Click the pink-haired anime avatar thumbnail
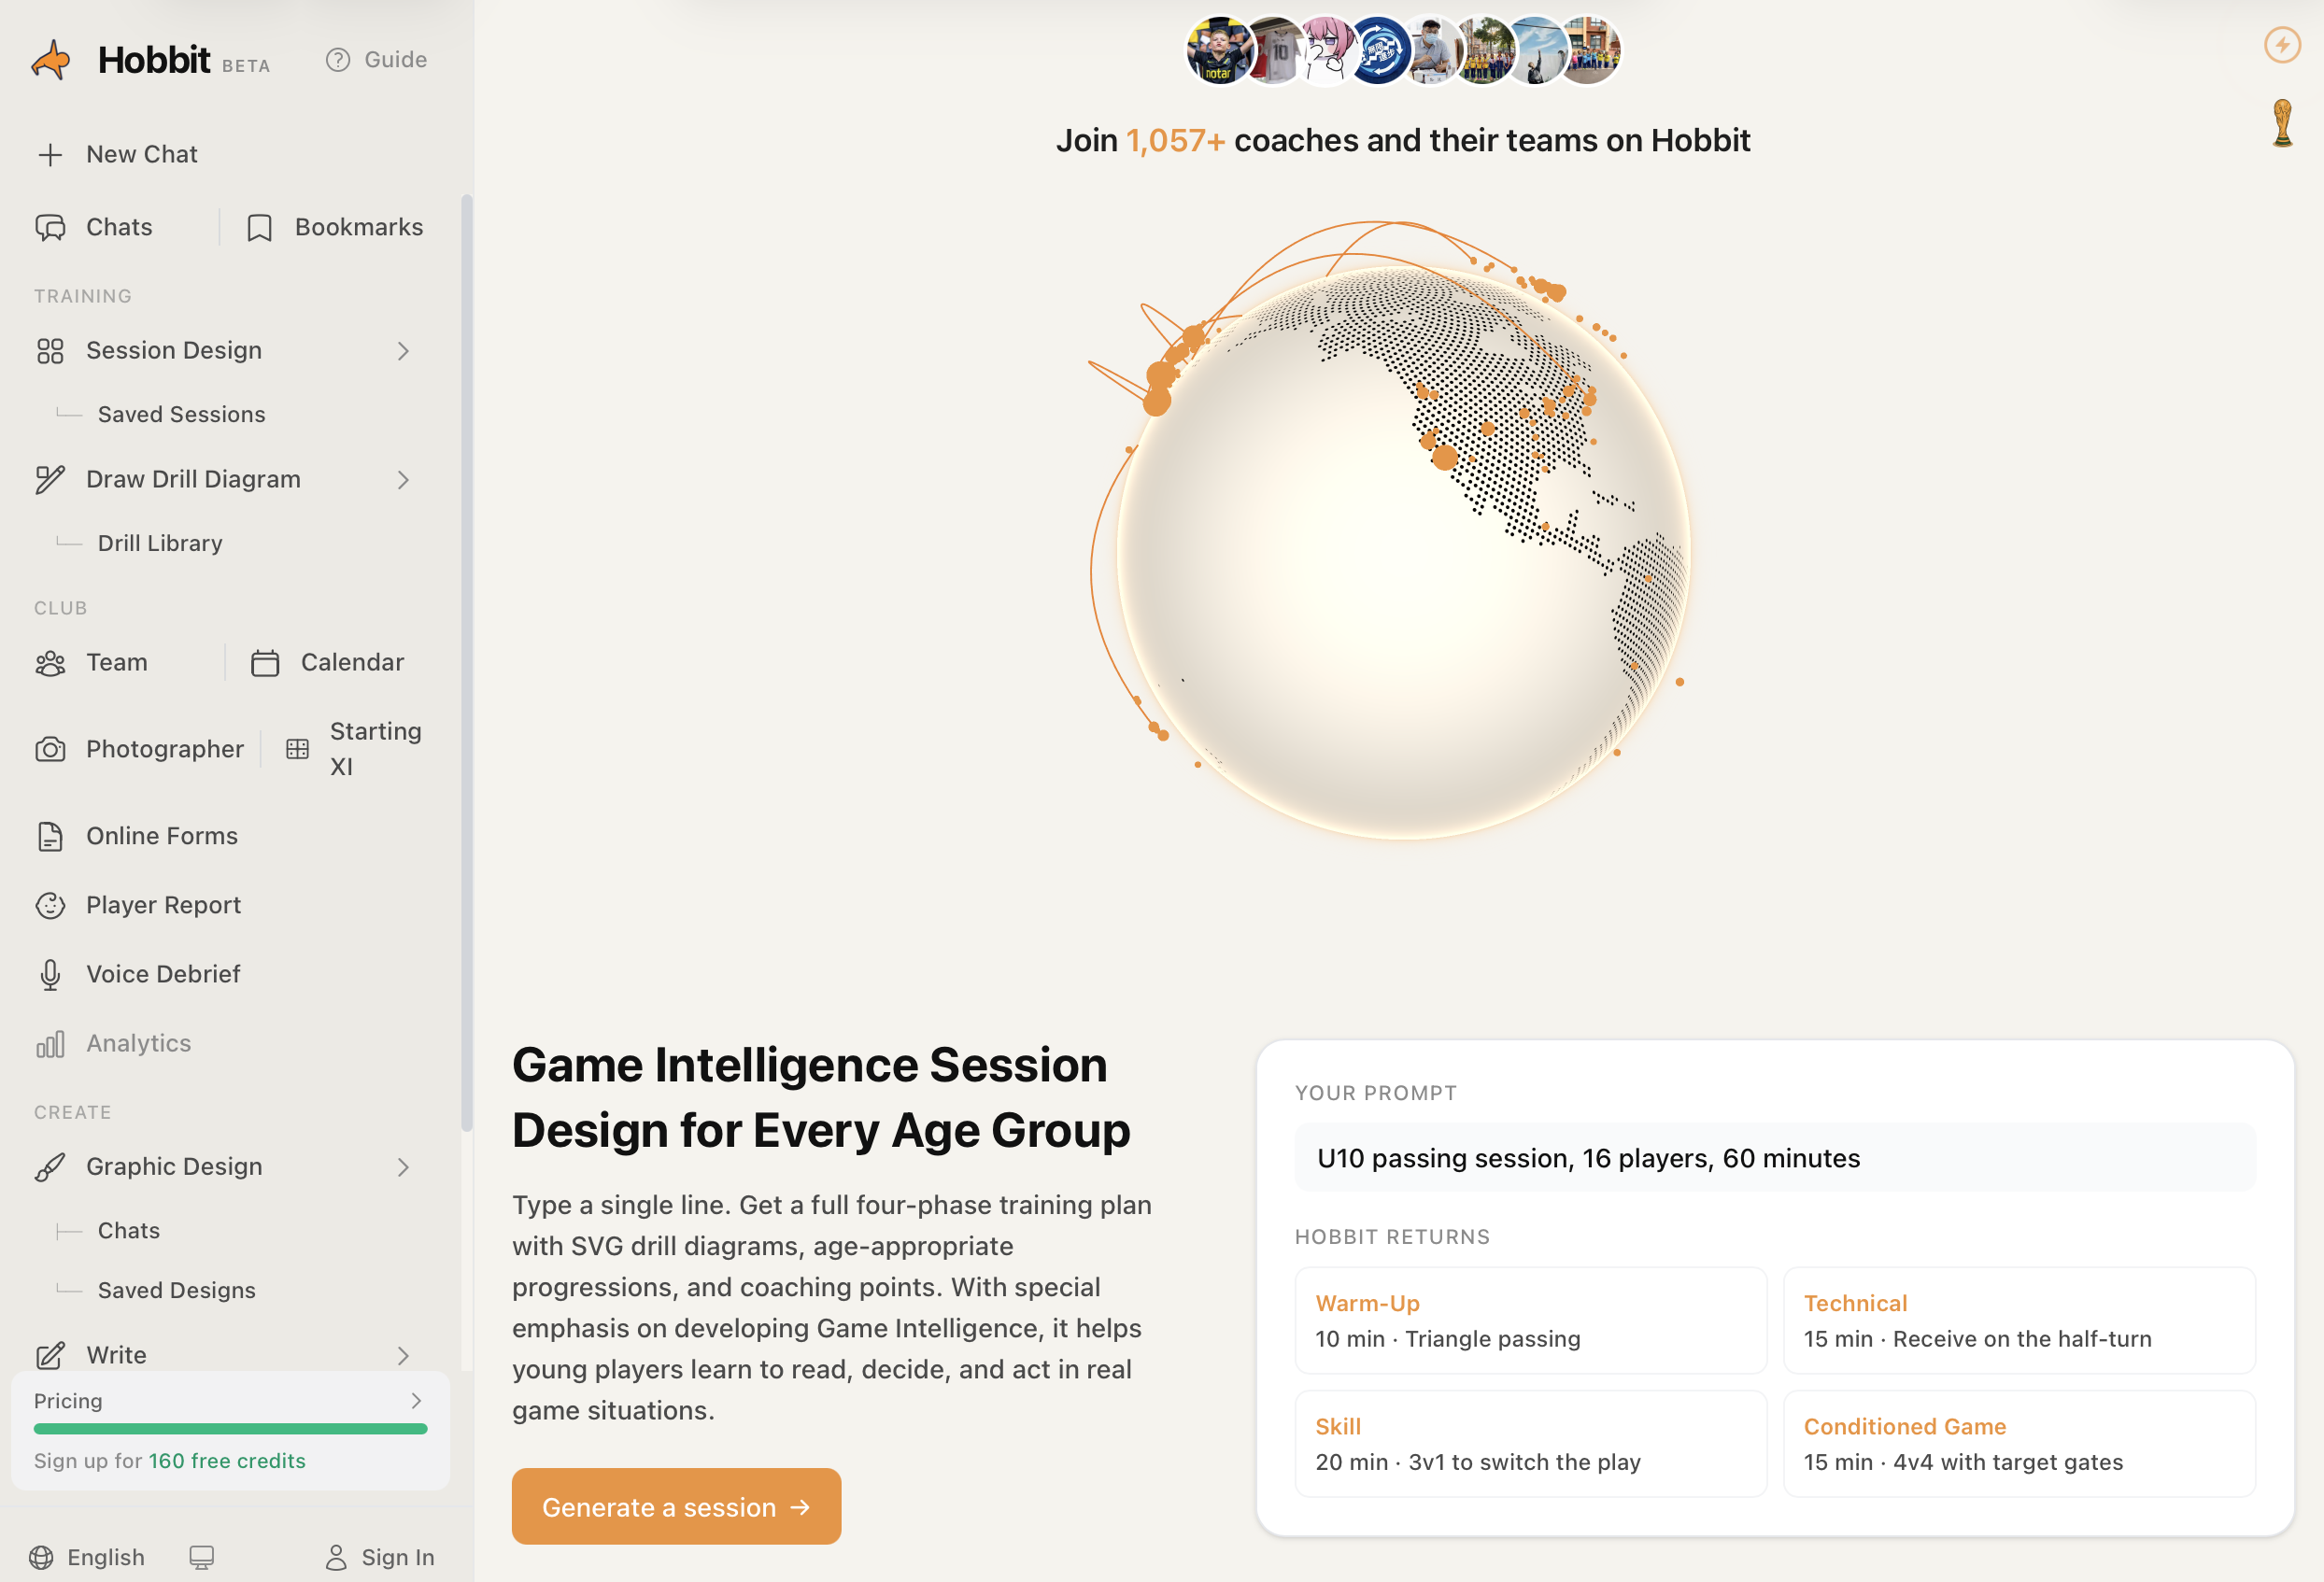Image resolution: width=2324 pixels, height=1582 pixels. pos(1325,50)
